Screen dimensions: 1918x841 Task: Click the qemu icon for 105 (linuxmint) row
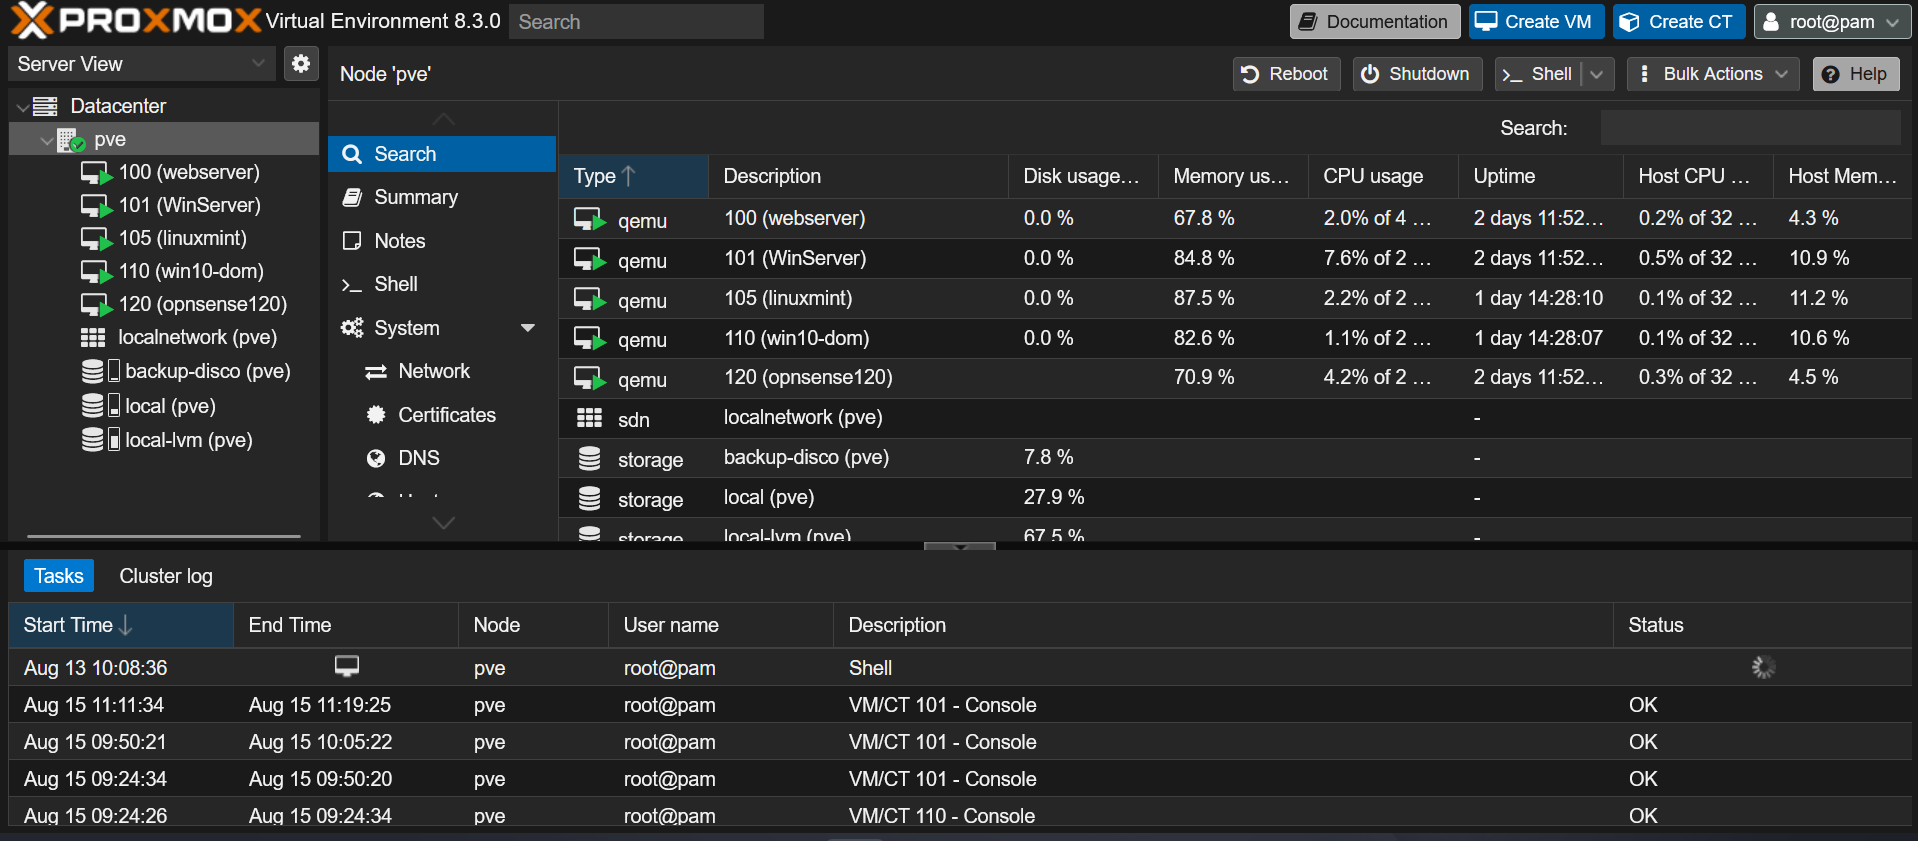(x=590, y=299)
